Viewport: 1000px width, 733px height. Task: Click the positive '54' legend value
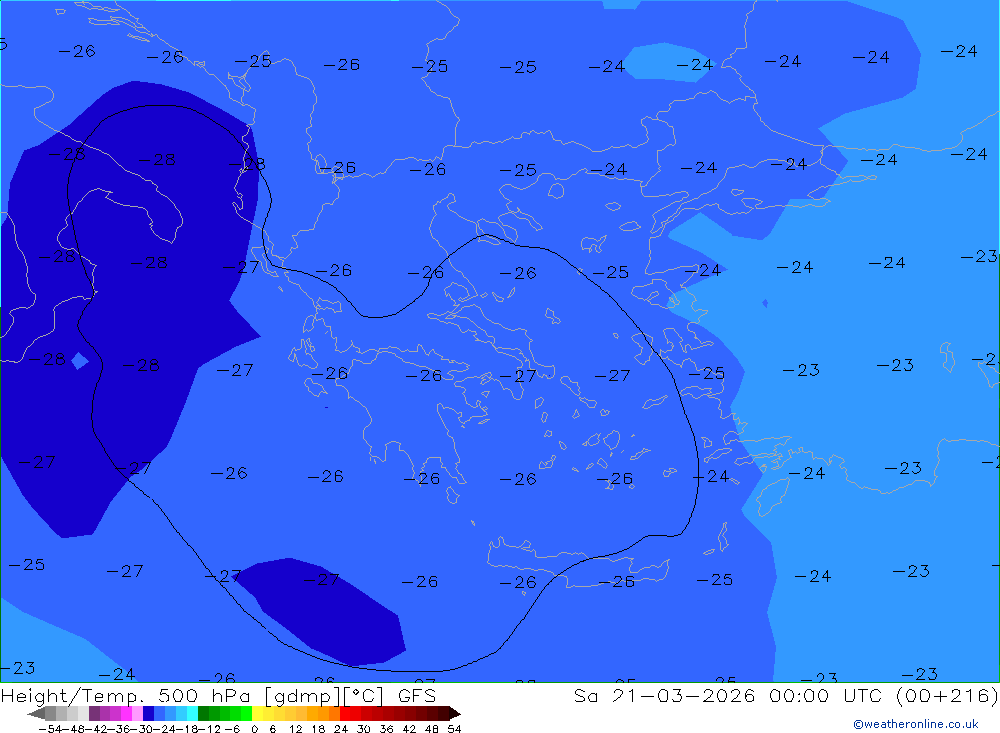coord(454,729)
